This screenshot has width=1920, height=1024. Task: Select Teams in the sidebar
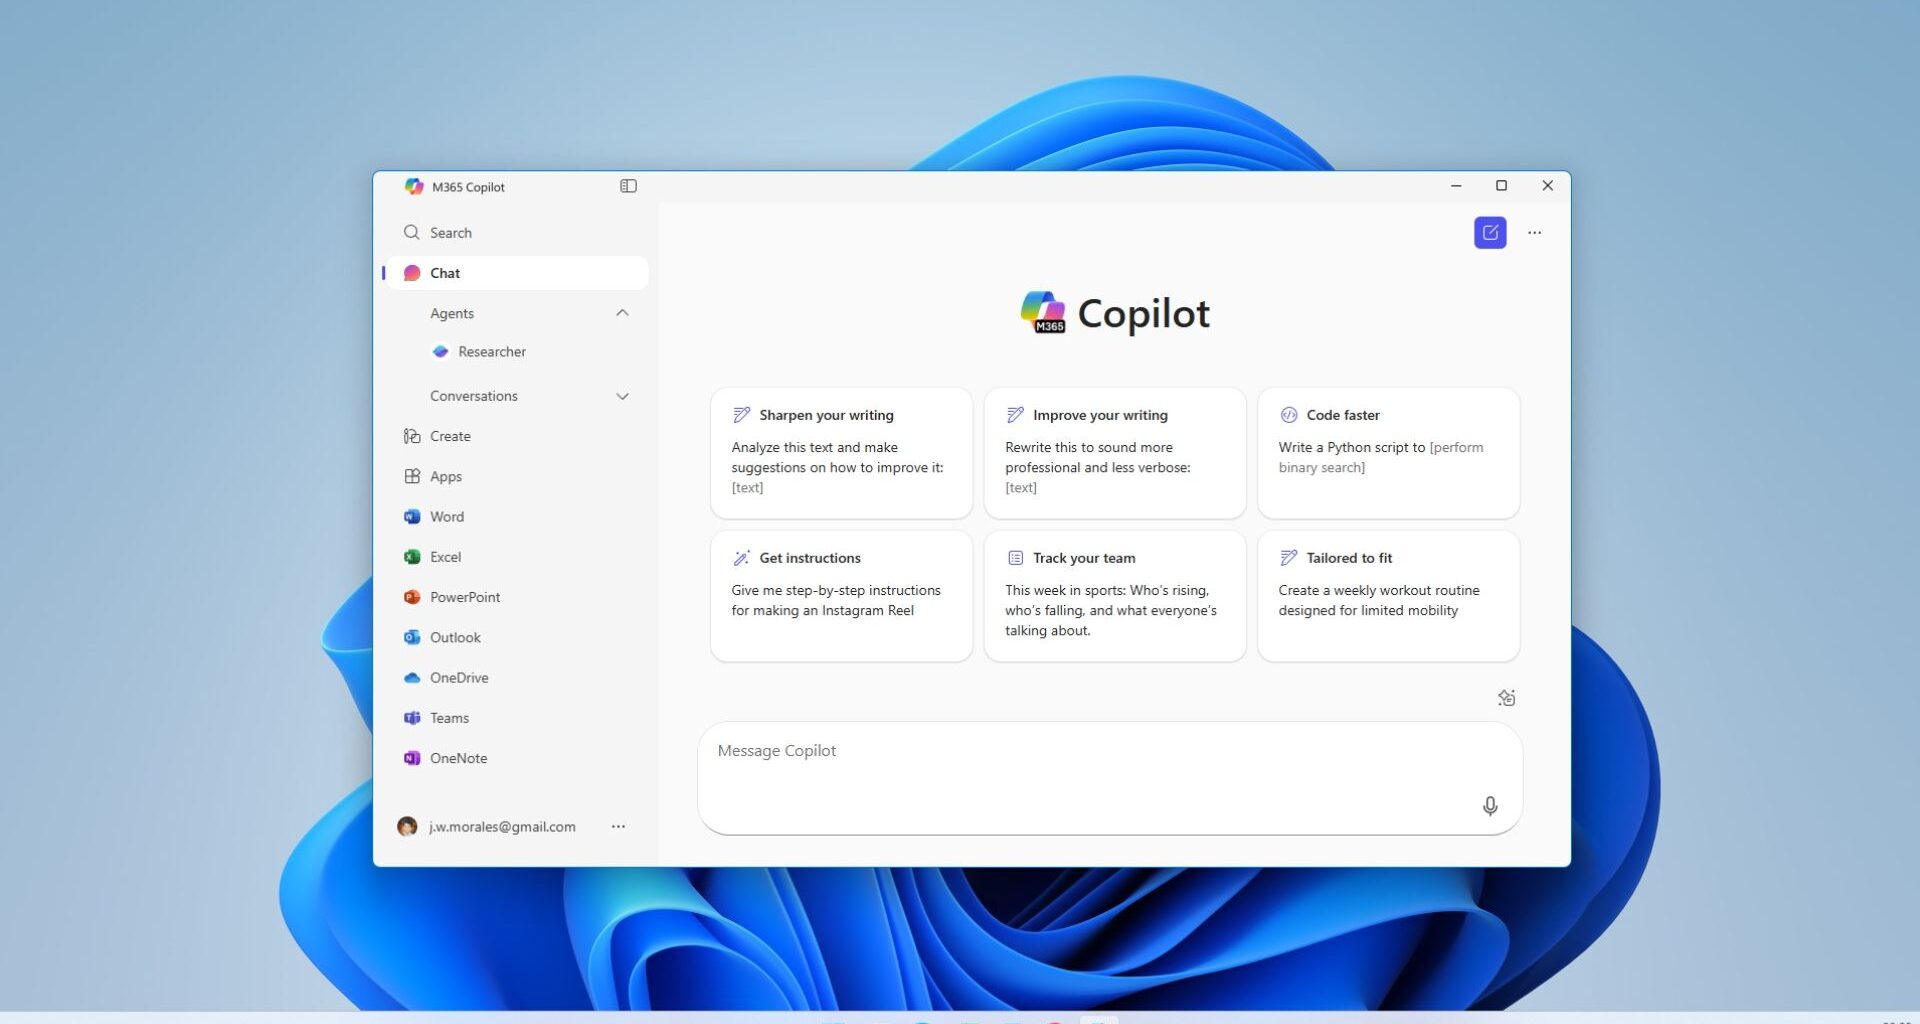tap(449, 717)
